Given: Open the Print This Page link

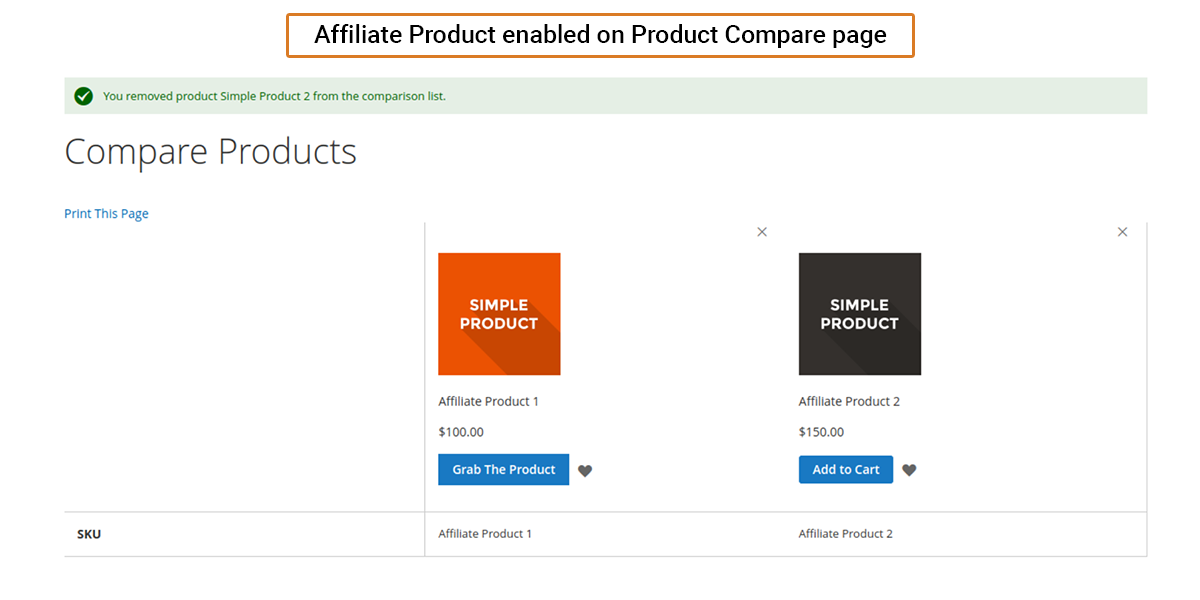Looking at the screenshot, I should tap(106, 213).
